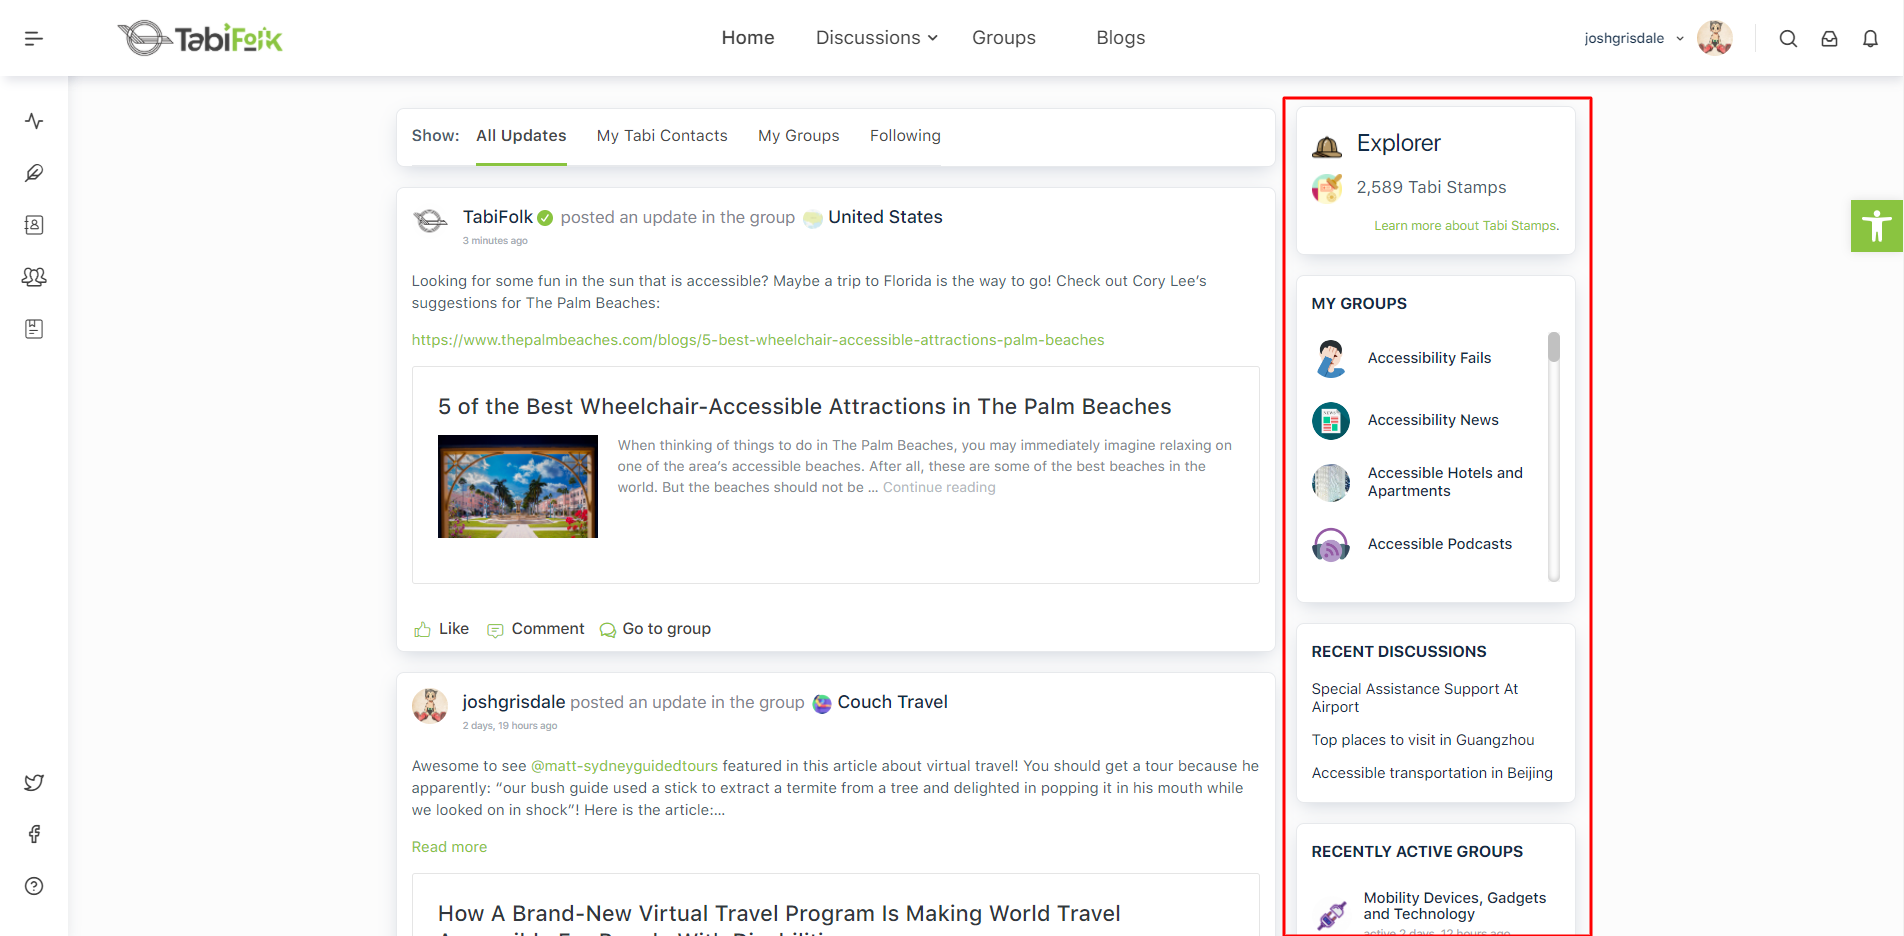
Task: Click the help question mark icon
Action: (34, 886)
